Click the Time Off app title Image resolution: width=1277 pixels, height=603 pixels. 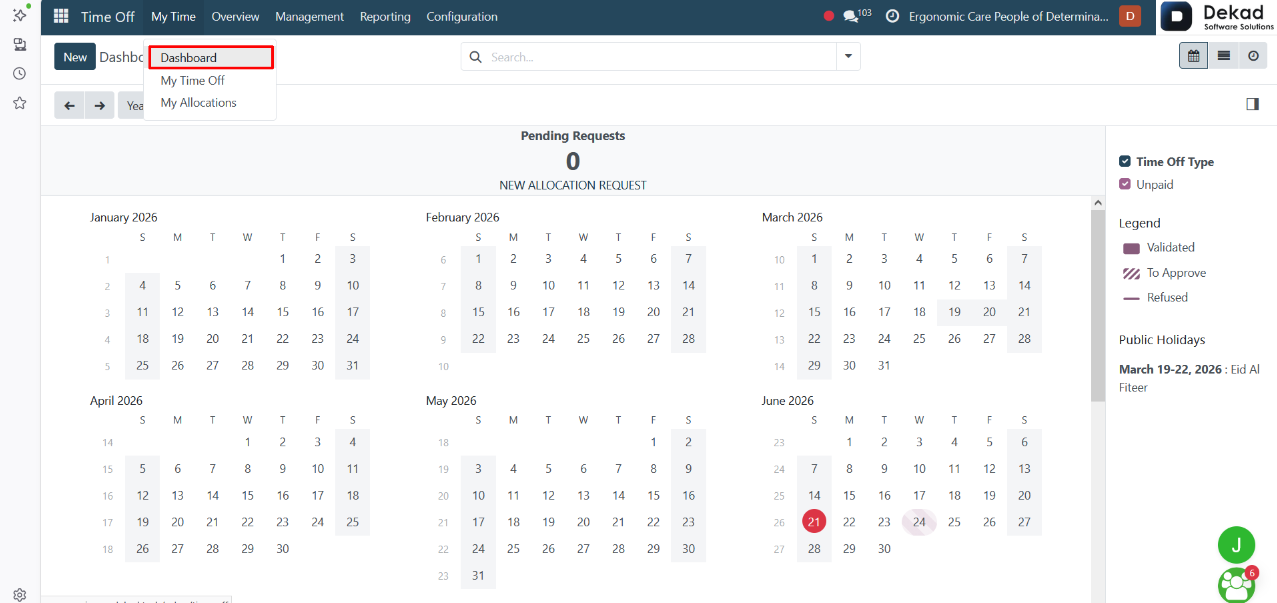[108, 16]
